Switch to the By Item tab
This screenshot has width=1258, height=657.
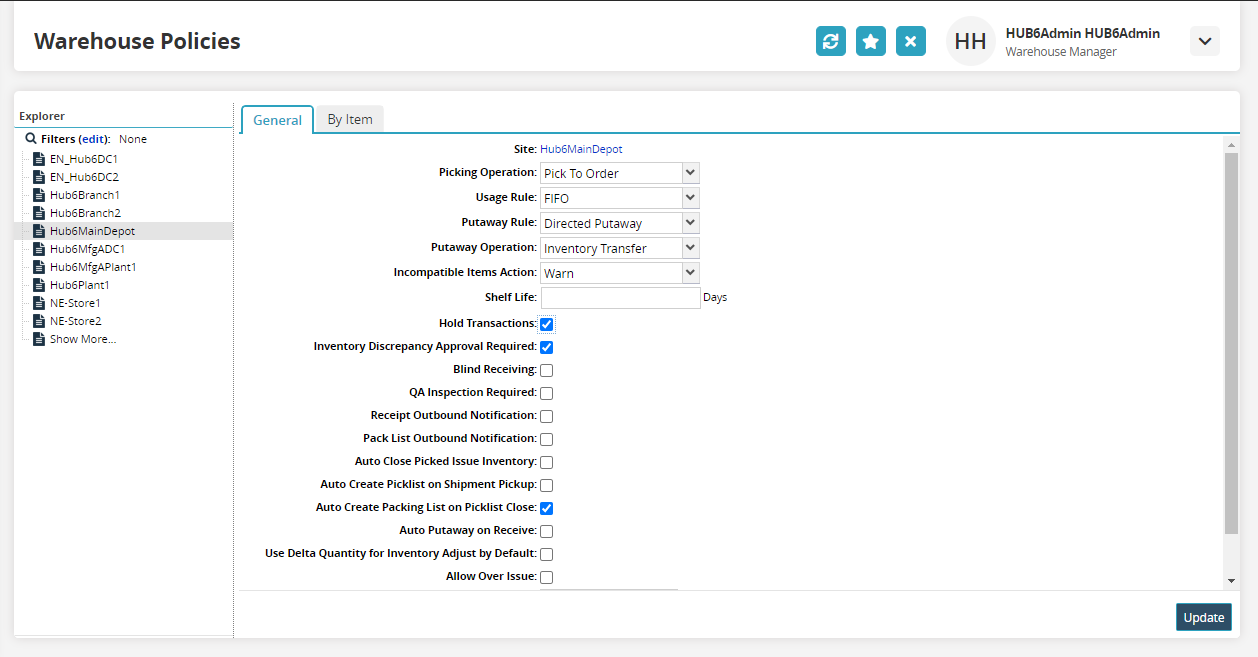(350, 119)
